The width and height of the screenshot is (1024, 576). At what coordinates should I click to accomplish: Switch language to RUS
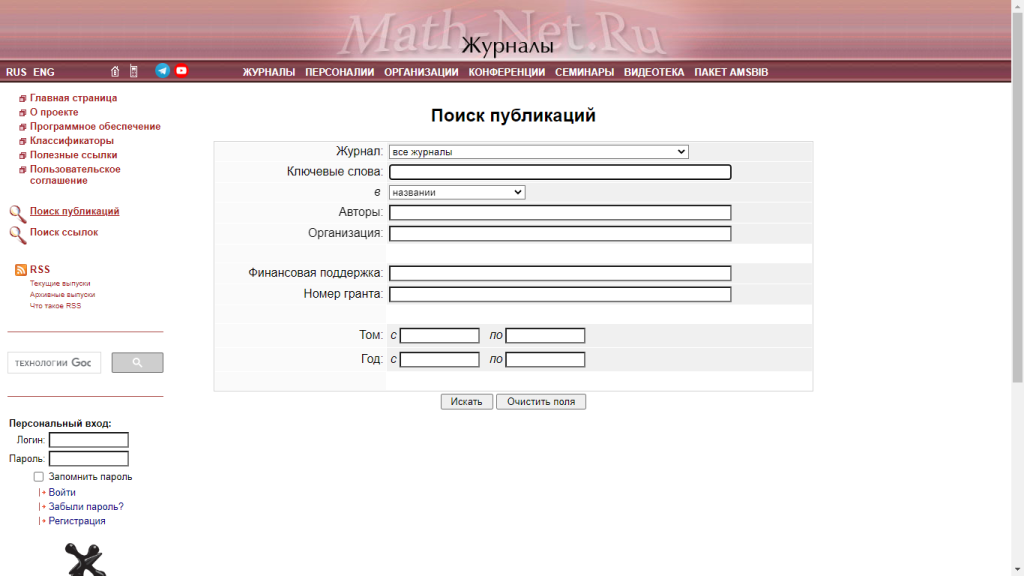(16, 72)
